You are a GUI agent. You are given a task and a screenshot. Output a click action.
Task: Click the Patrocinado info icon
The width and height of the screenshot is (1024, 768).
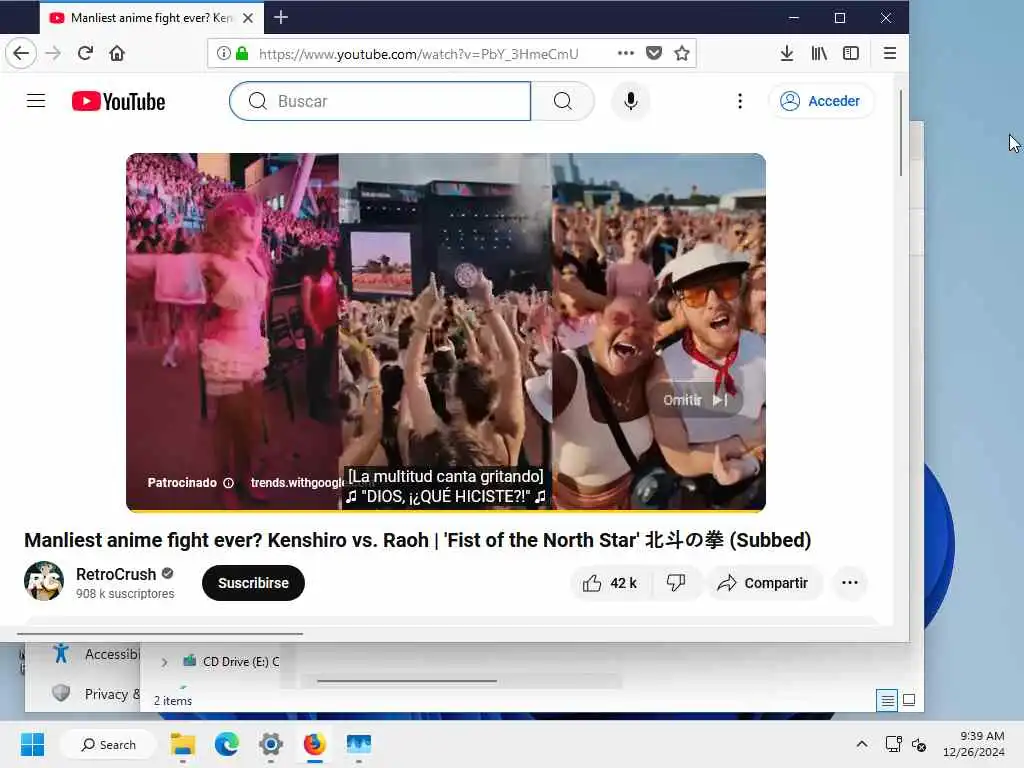click(x=229, y=483)
